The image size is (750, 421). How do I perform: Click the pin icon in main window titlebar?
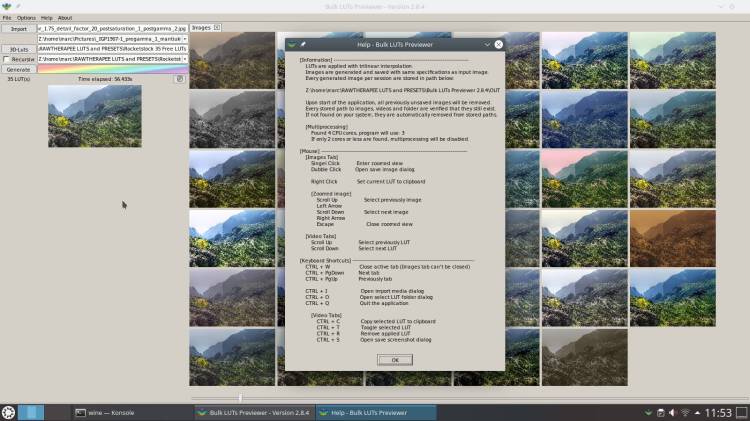pyautogui.click(x=18, y=6)
